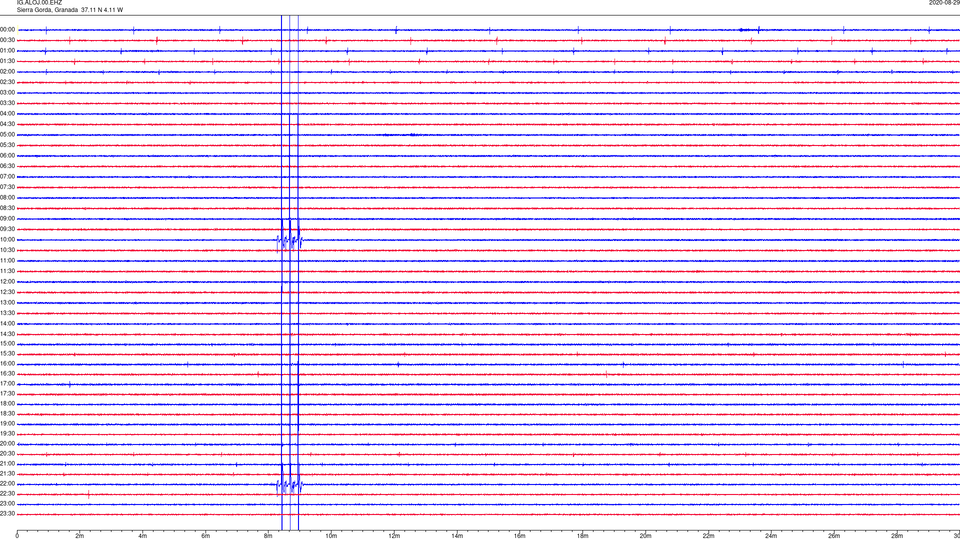Click the 09:00 time label
This screenshot has width=960, height=540.
(7, 219)
